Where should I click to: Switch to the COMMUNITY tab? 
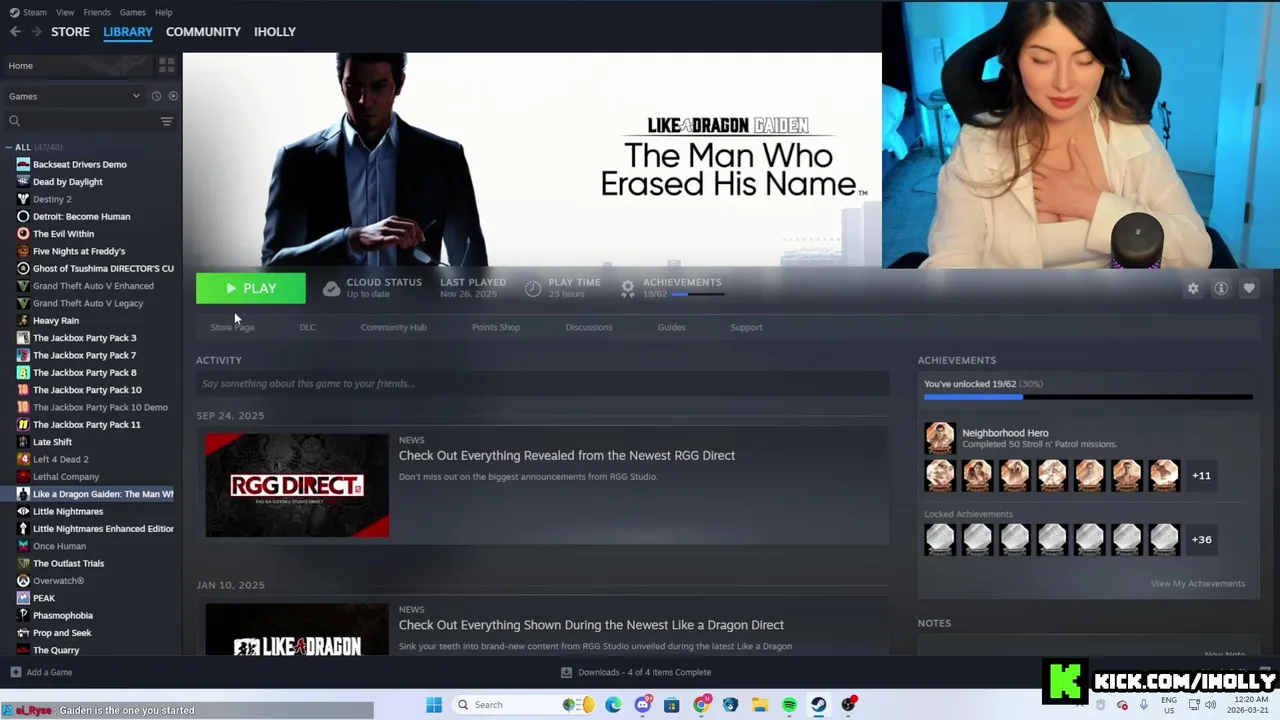203,32
